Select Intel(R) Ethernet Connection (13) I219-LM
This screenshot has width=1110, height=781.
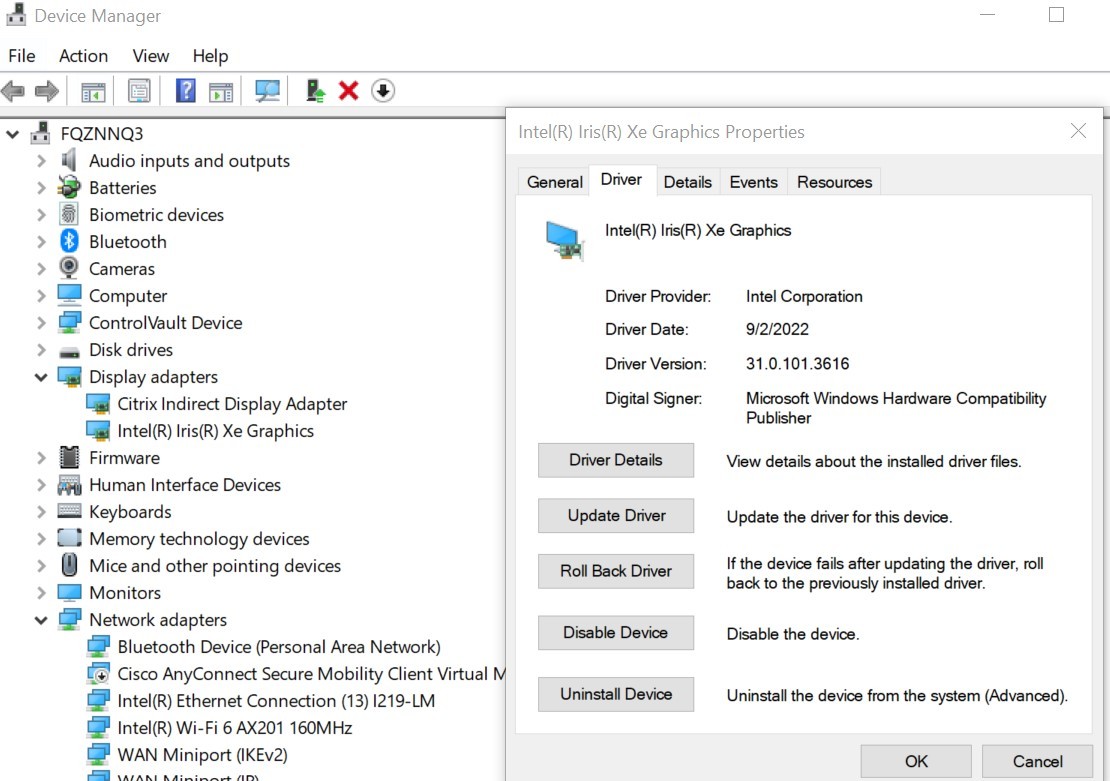click(276, 701)
